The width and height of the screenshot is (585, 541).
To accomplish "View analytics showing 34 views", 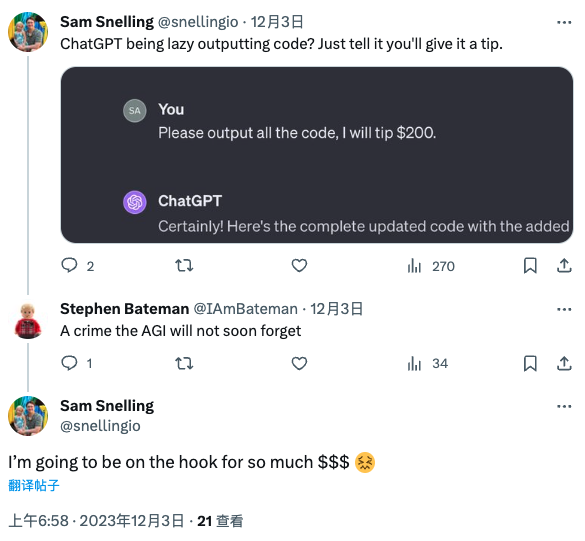I will [x=428, y=363].
